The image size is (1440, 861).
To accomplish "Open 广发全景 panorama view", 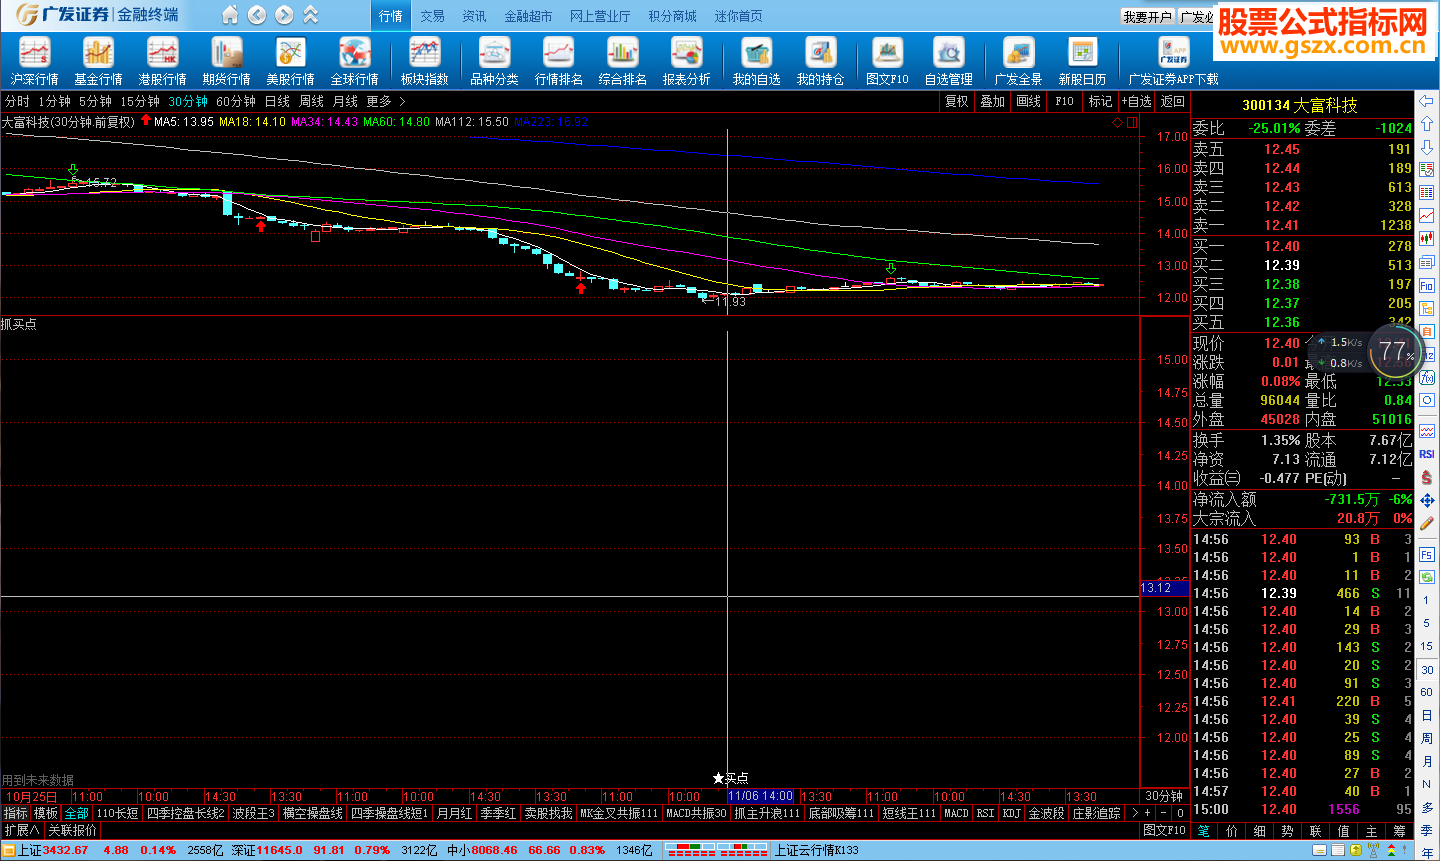I will pos(1018,61).
